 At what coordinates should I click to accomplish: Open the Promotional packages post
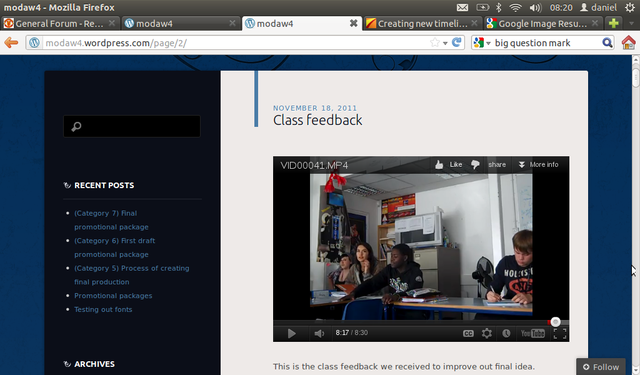point(113,295)
